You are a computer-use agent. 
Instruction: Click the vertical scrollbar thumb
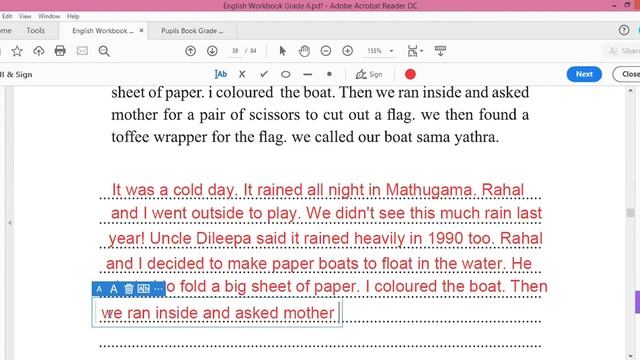(x=631, y=213)
